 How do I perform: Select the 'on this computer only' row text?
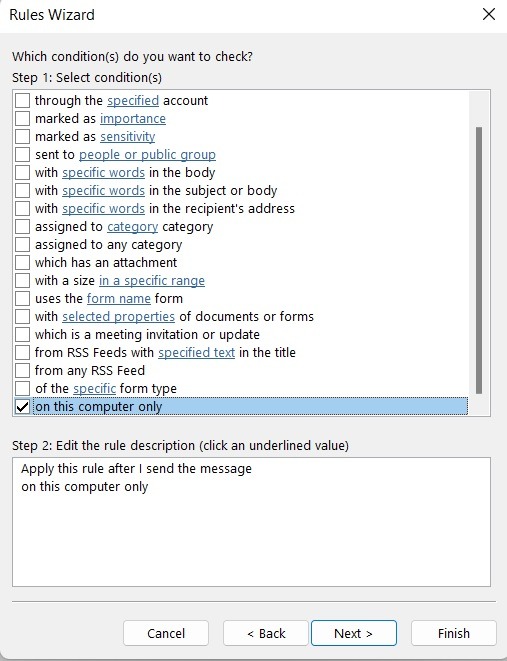click(x=99, y=406)
